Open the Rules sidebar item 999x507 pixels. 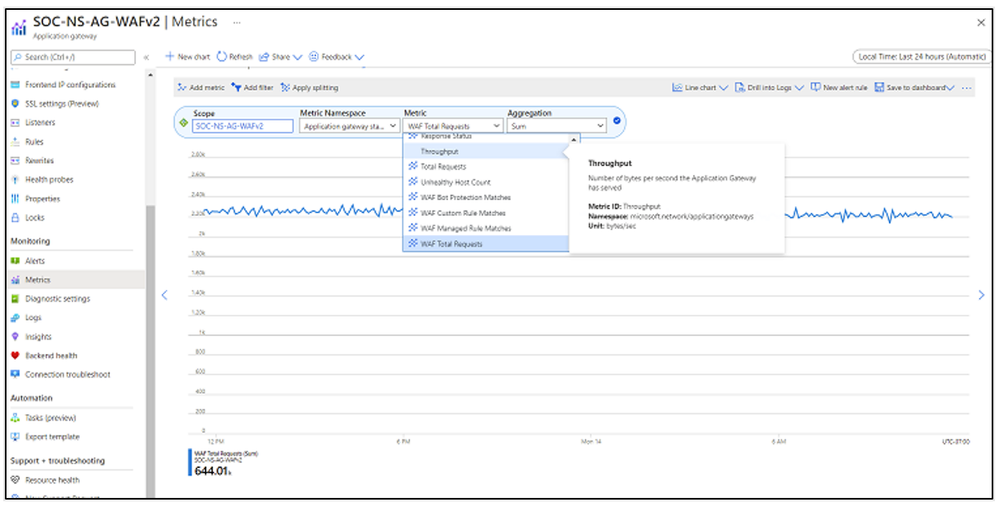click(x=34, y=142)
